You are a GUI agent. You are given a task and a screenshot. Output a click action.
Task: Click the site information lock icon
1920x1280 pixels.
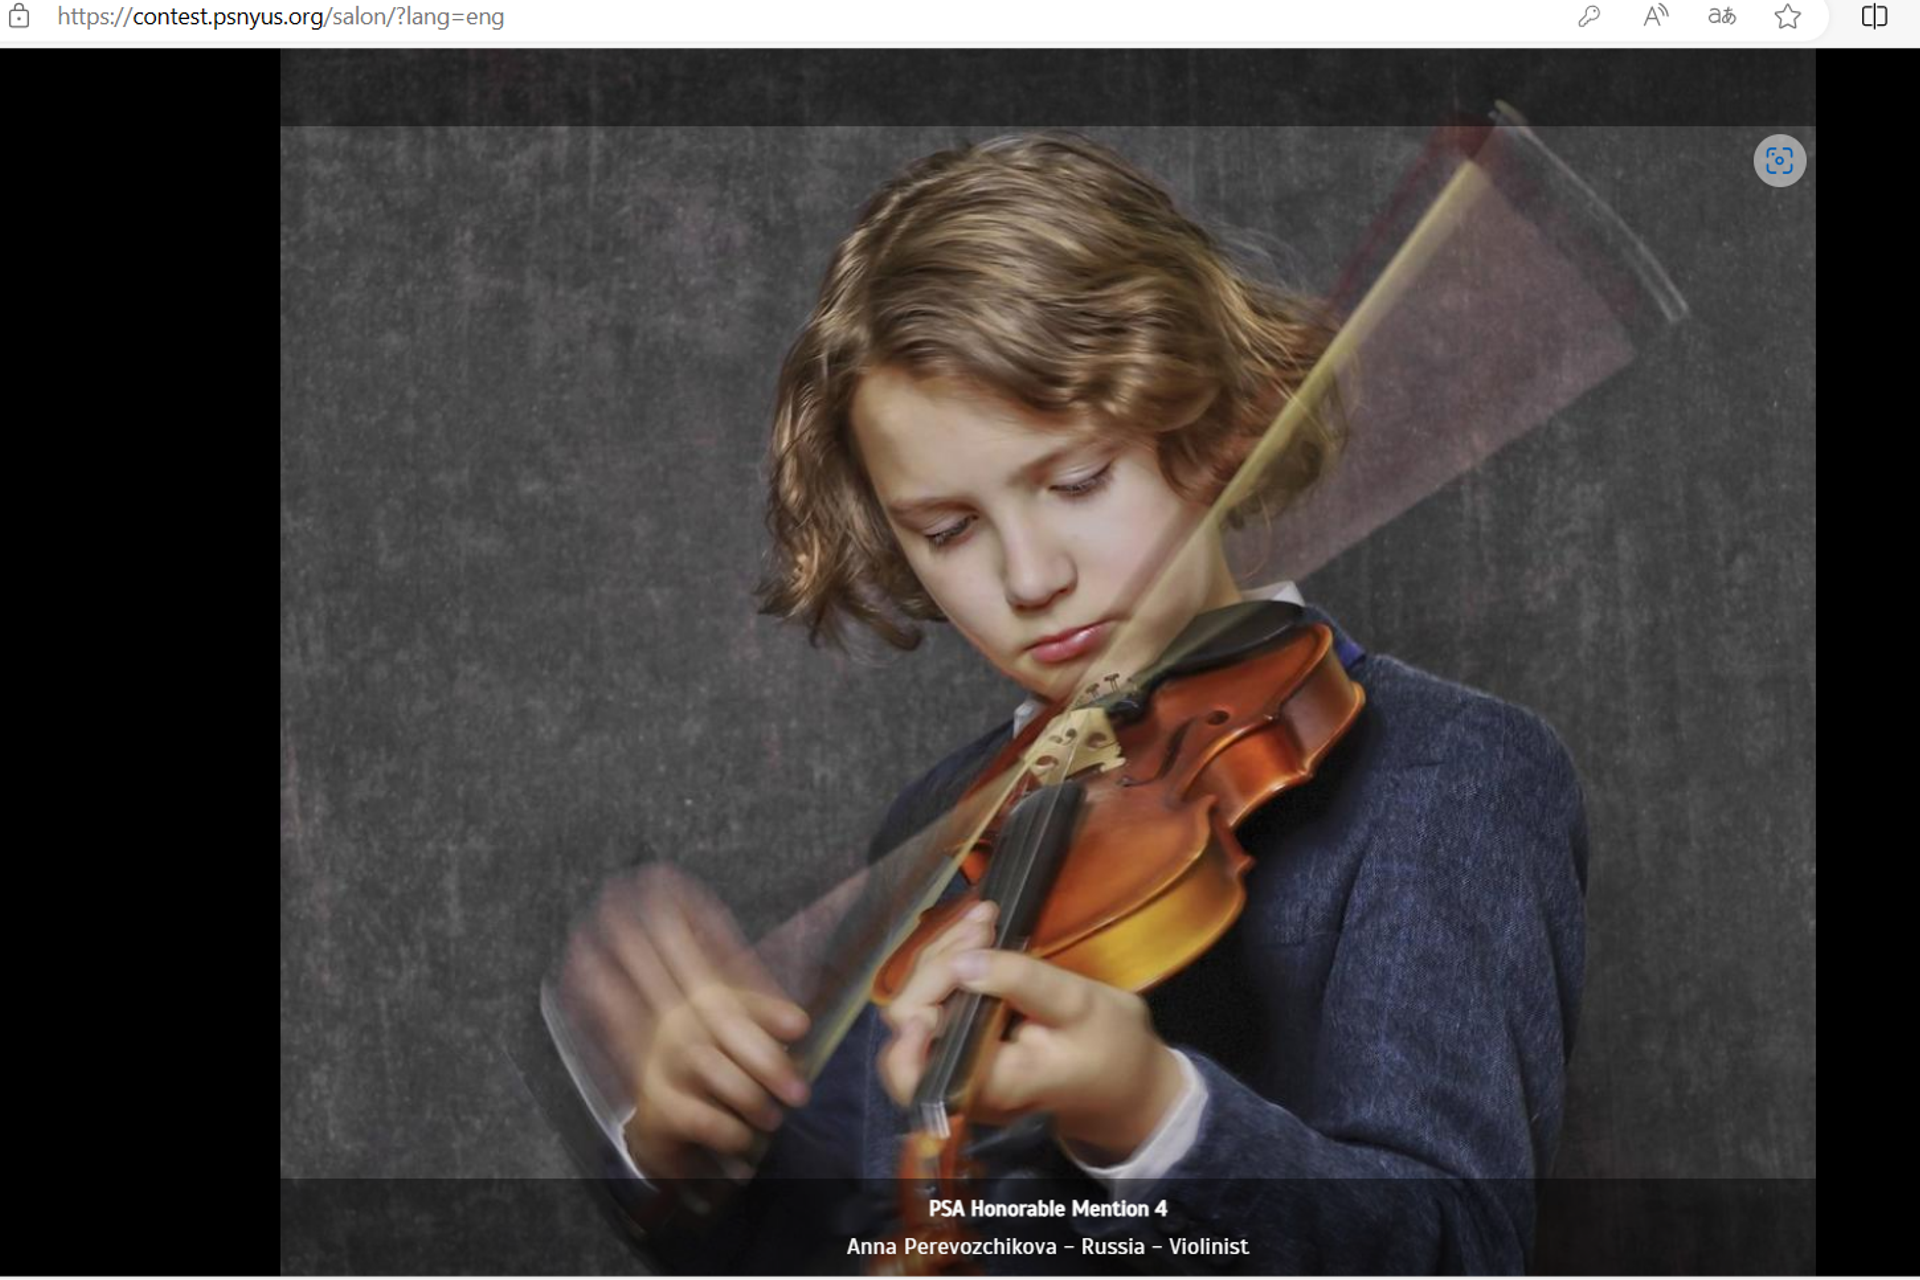19,17
